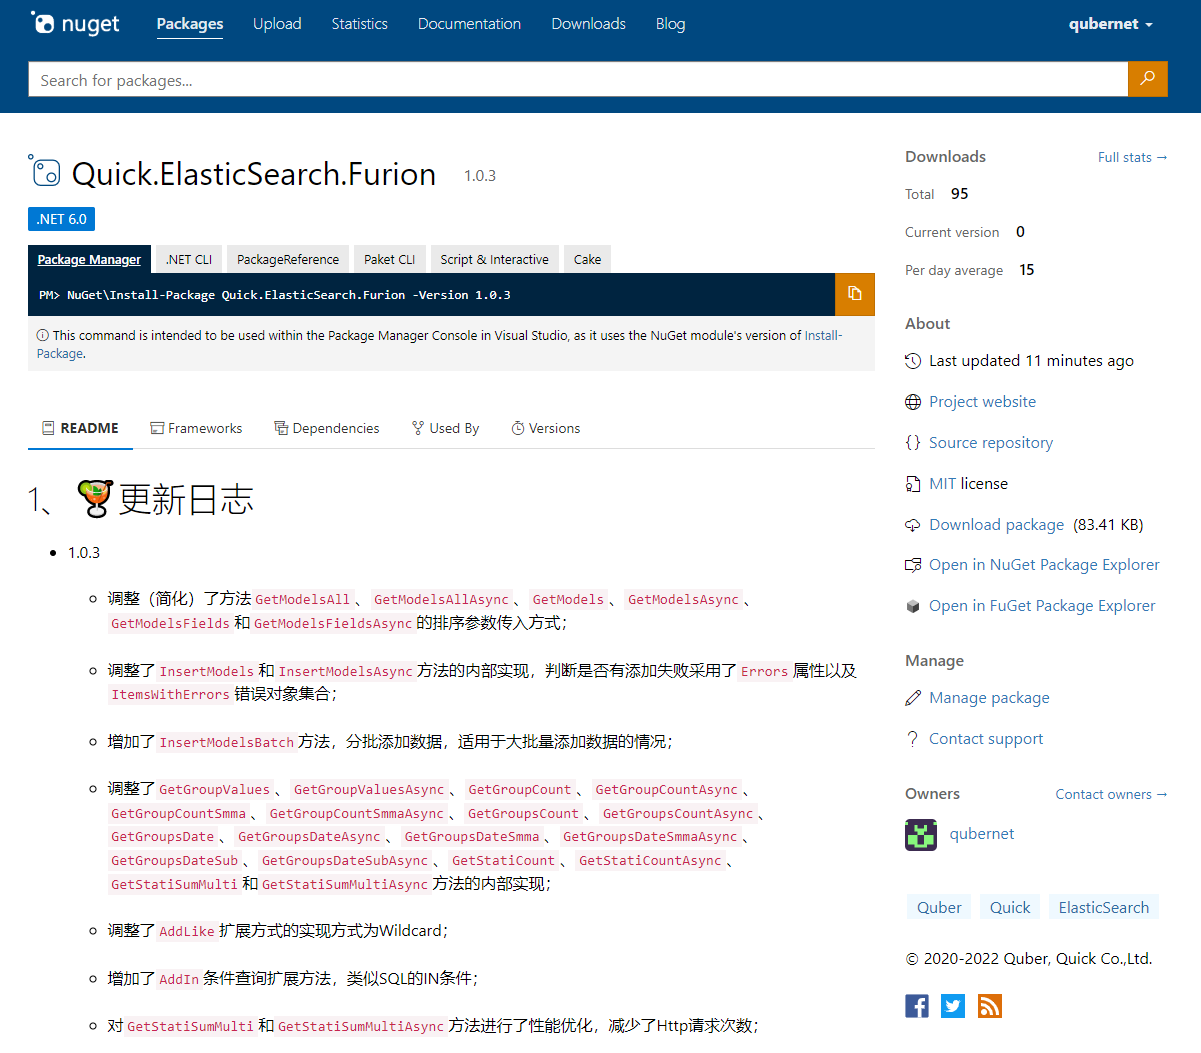Open the Manage package pencil option
The image size is (1201, 1053).
(x=988, y=697)
